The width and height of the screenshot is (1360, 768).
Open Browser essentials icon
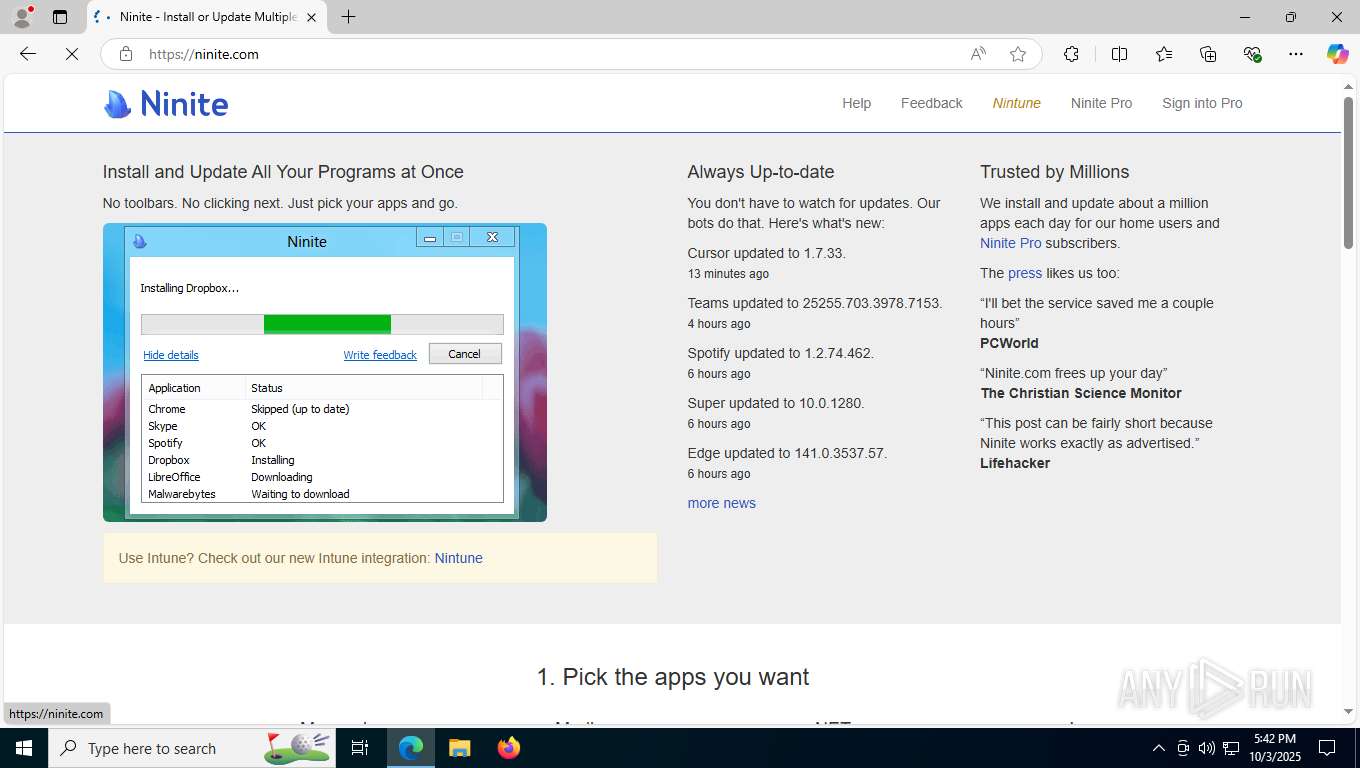(1252, 54)
